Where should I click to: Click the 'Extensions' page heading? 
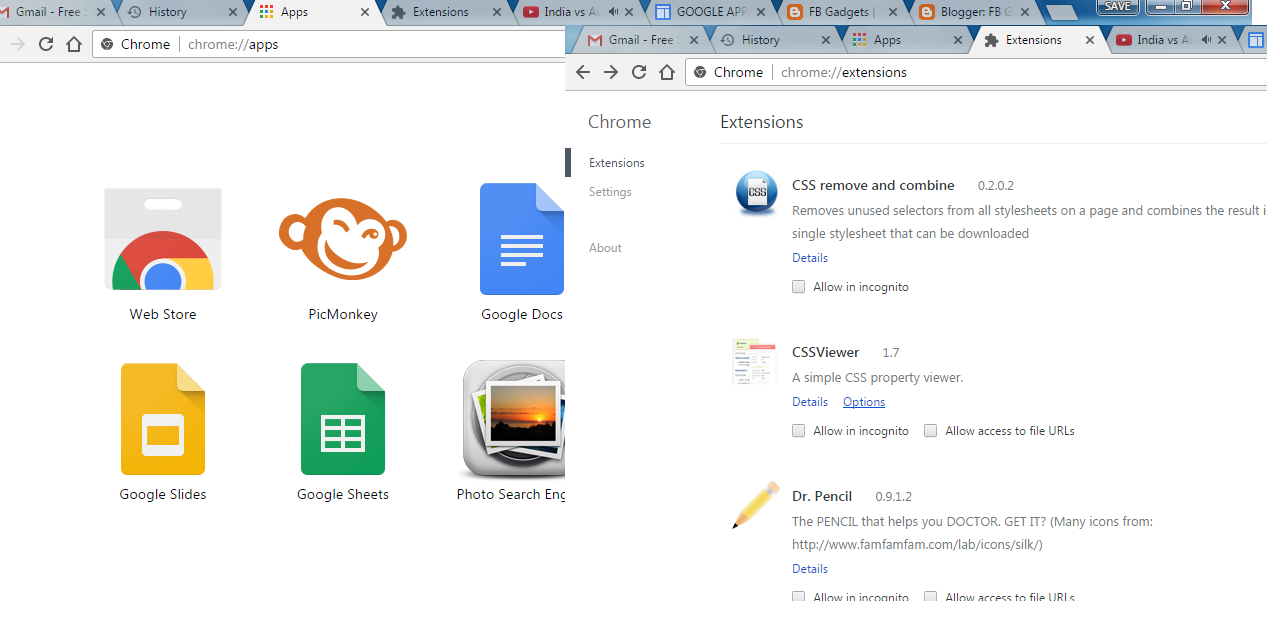(762, 122)
